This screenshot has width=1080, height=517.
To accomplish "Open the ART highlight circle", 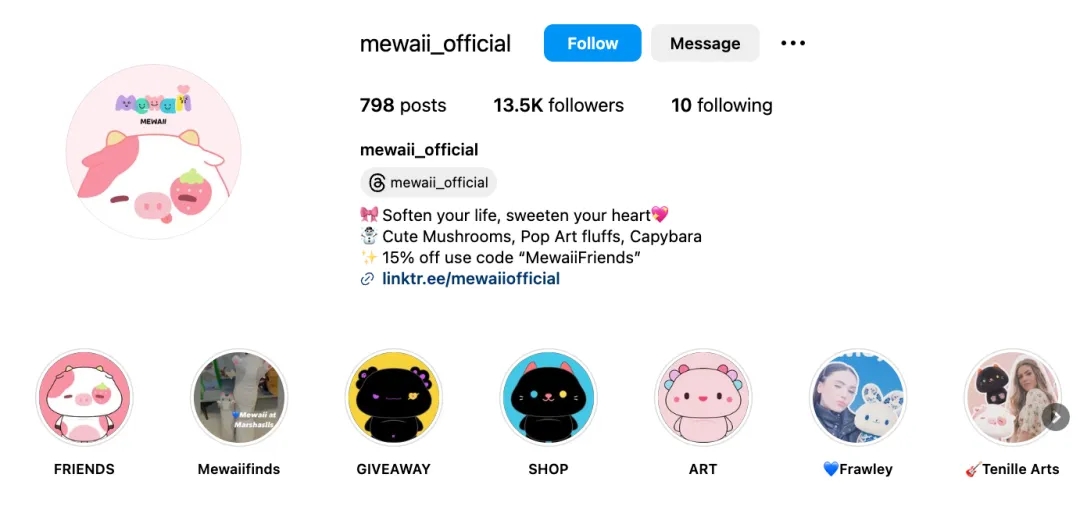I will [703, 397].
